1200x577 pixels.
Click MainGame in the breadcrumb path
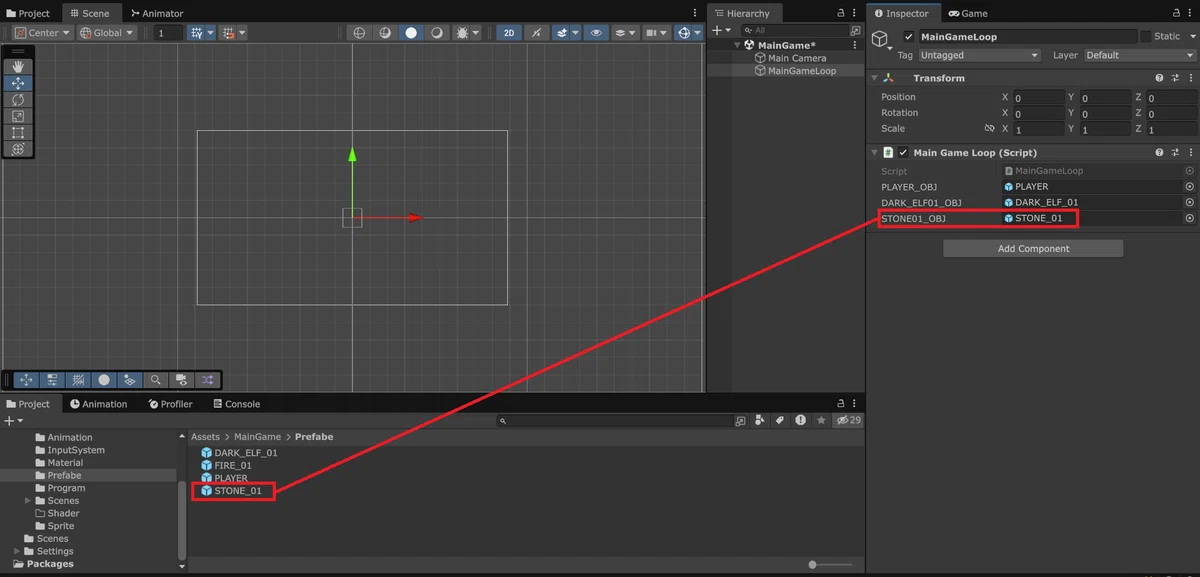(x=257, y=437)
